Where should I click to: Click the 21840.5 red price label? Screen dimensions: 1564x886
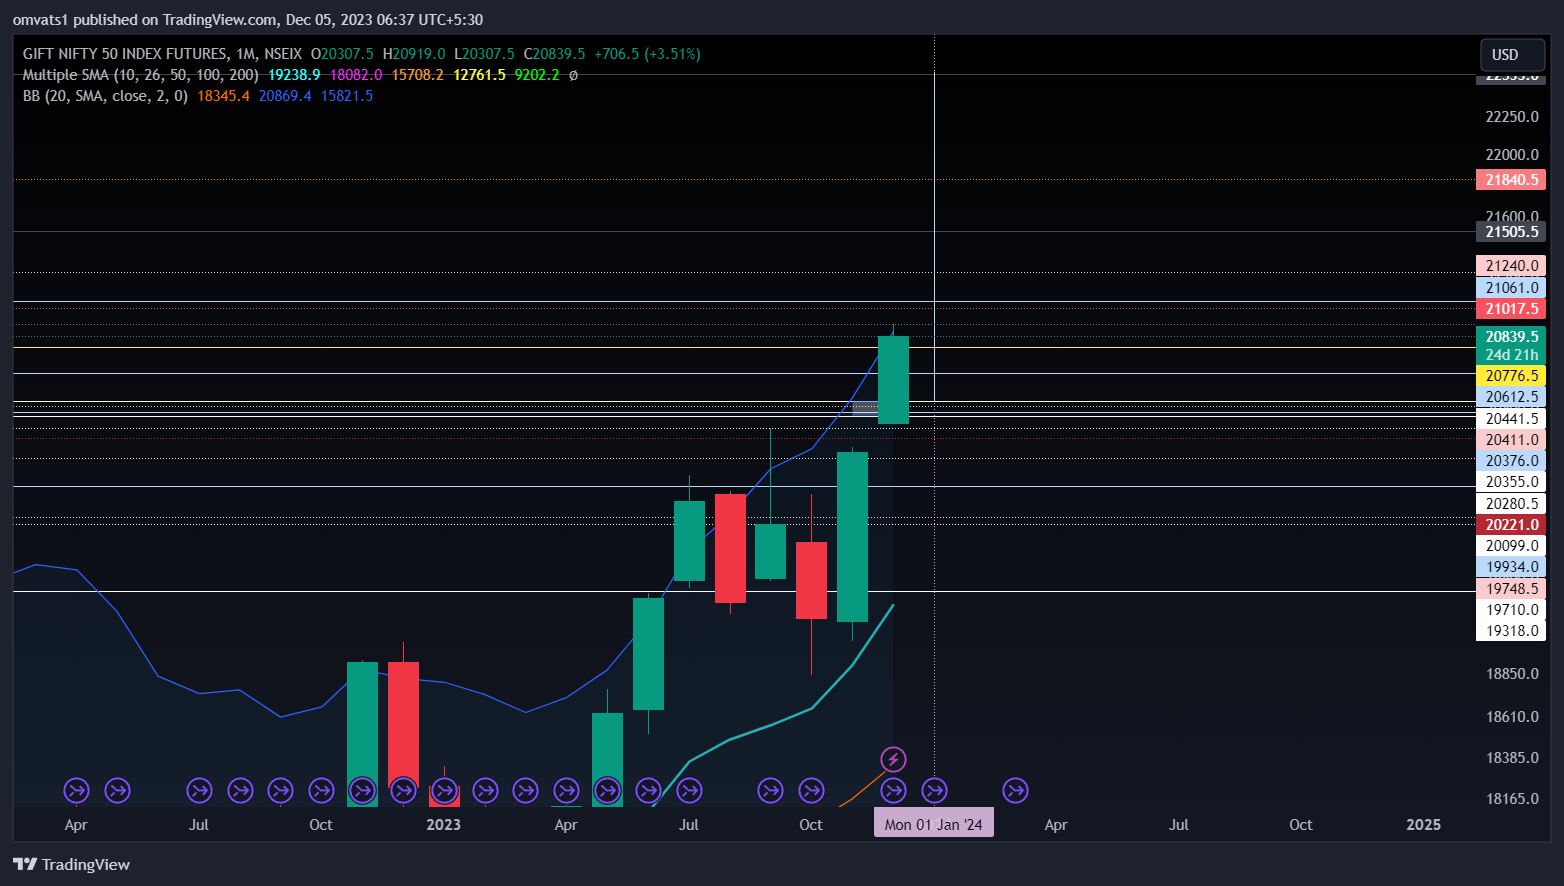tap(1511, 180)
